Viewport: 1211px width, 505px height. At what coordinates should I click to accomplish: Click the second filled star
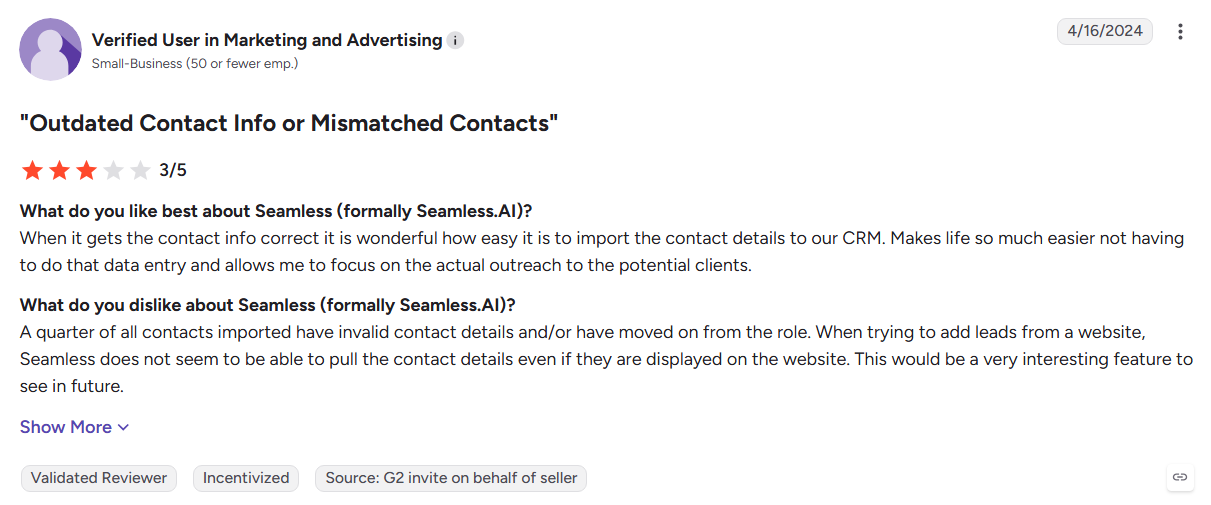60,170
